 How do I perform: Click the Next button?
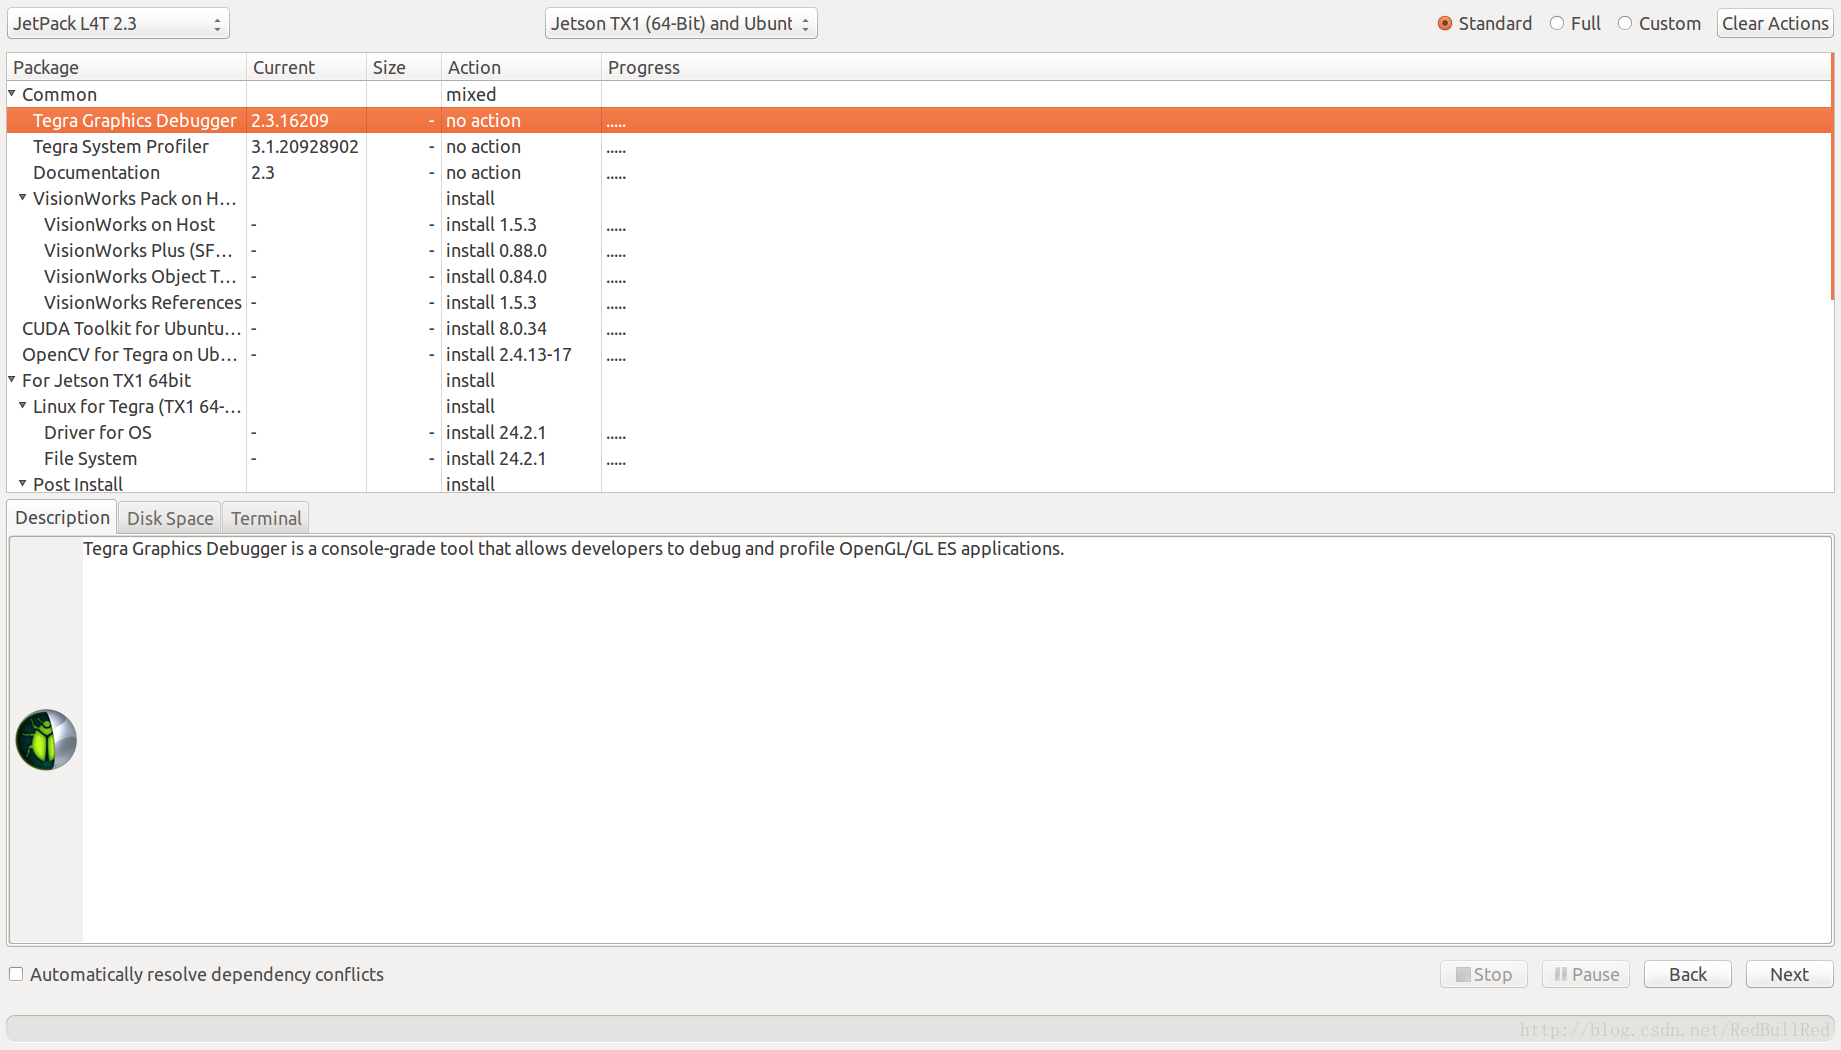(1790, 974)
